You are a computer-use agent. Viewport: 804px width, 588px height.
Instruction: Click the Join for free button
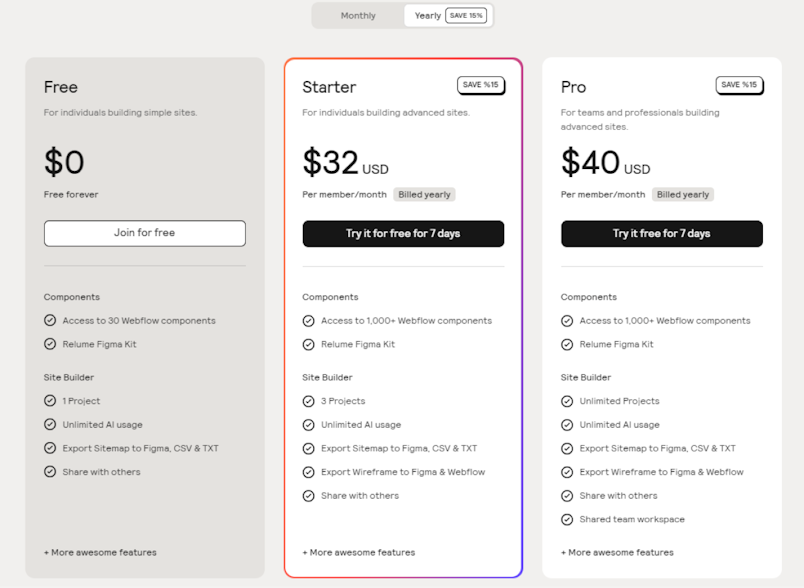(145, 233)
